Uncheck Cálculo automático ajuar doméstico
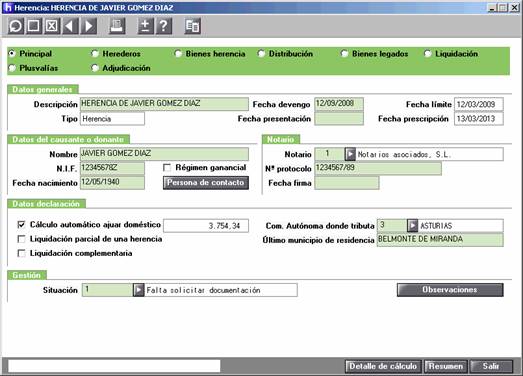 pyautogui.click(x=21, y=225)
